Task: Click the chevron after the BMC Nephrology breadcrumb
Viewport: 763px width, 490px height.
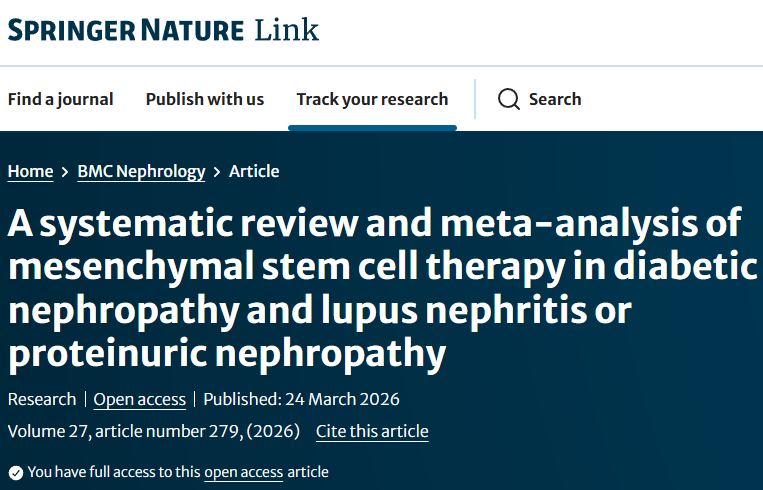Action: point(217,172)
